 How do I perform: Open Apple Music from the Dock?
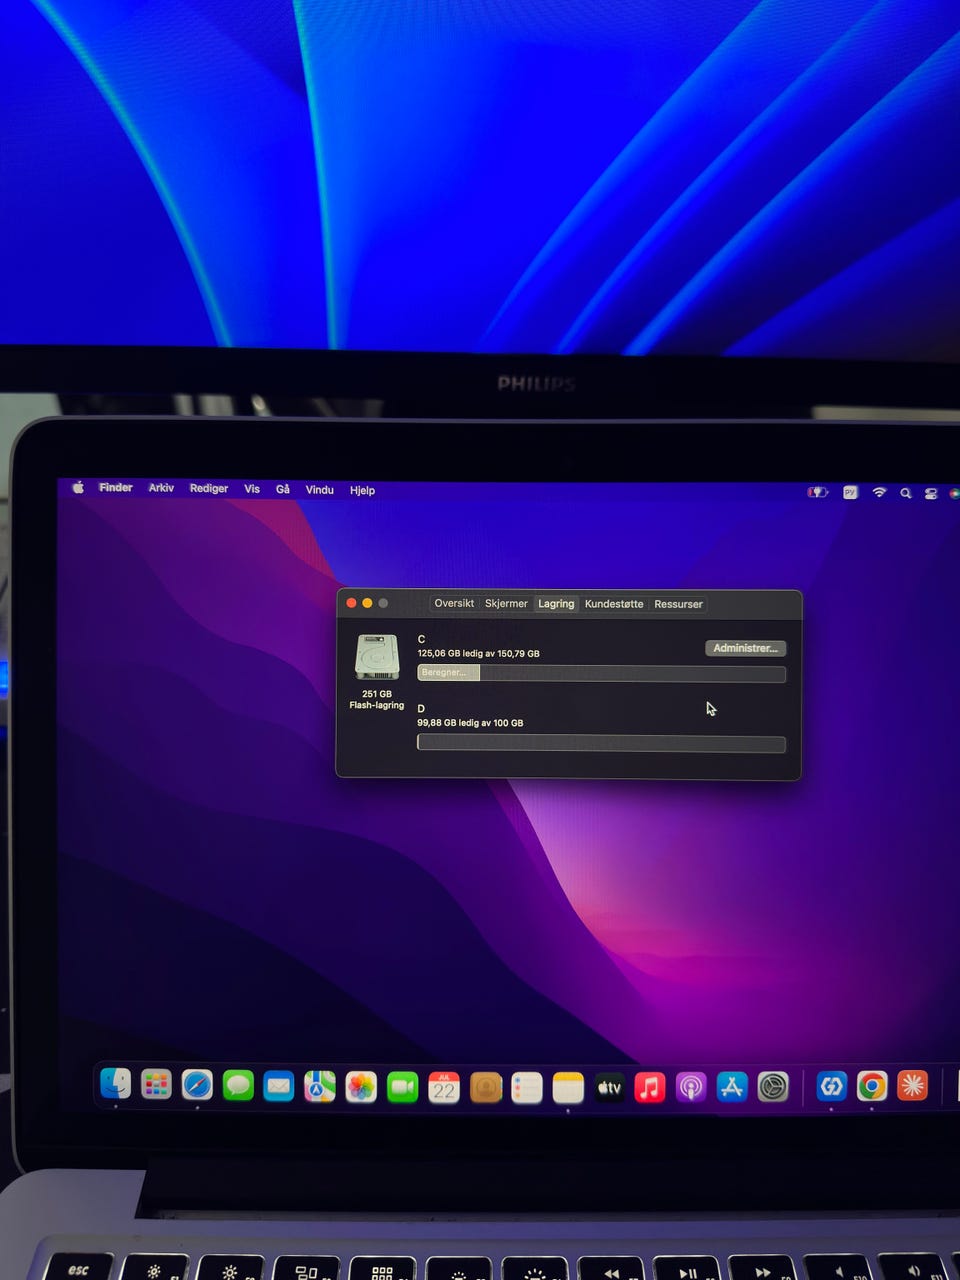pyautogui.click(x=650, y=1087)
